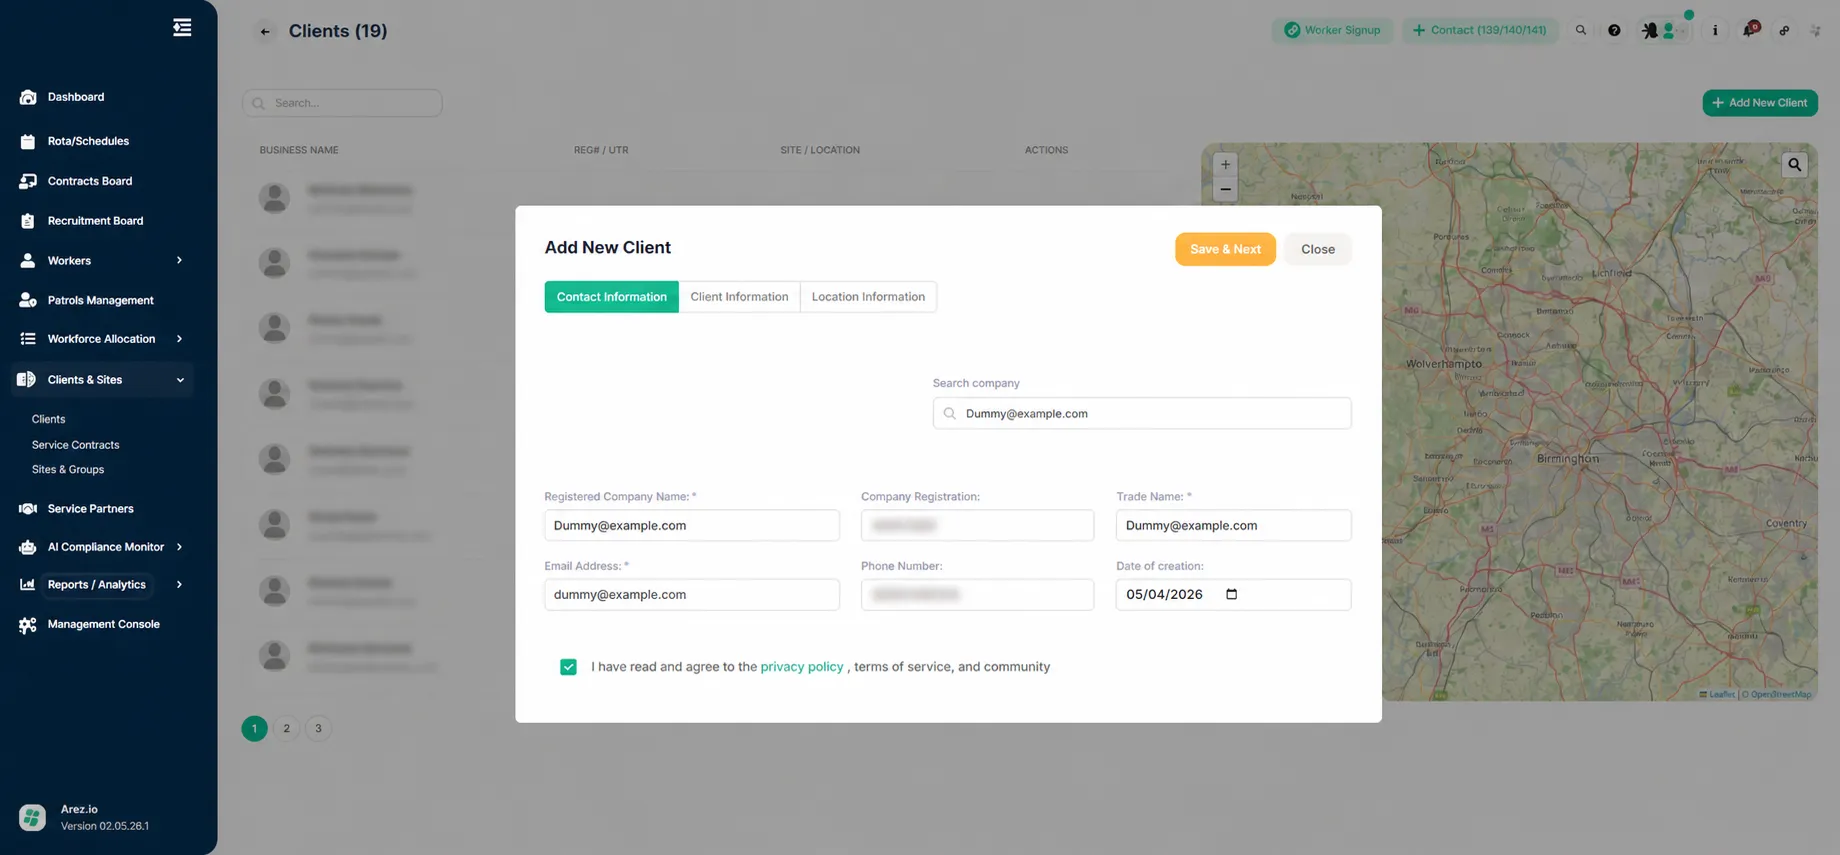Viewport: 1840px width, 855px height.
Task: Click the Contact (139/140/141) button
Action: [x=1479, y=30]
